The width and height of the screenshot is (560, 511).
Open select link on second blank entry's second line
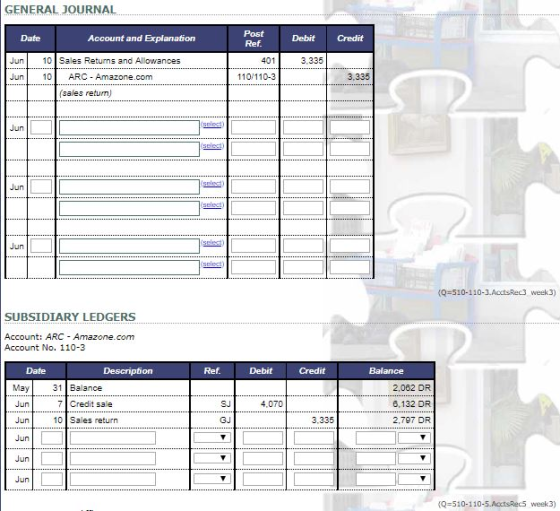pos(212,205)
